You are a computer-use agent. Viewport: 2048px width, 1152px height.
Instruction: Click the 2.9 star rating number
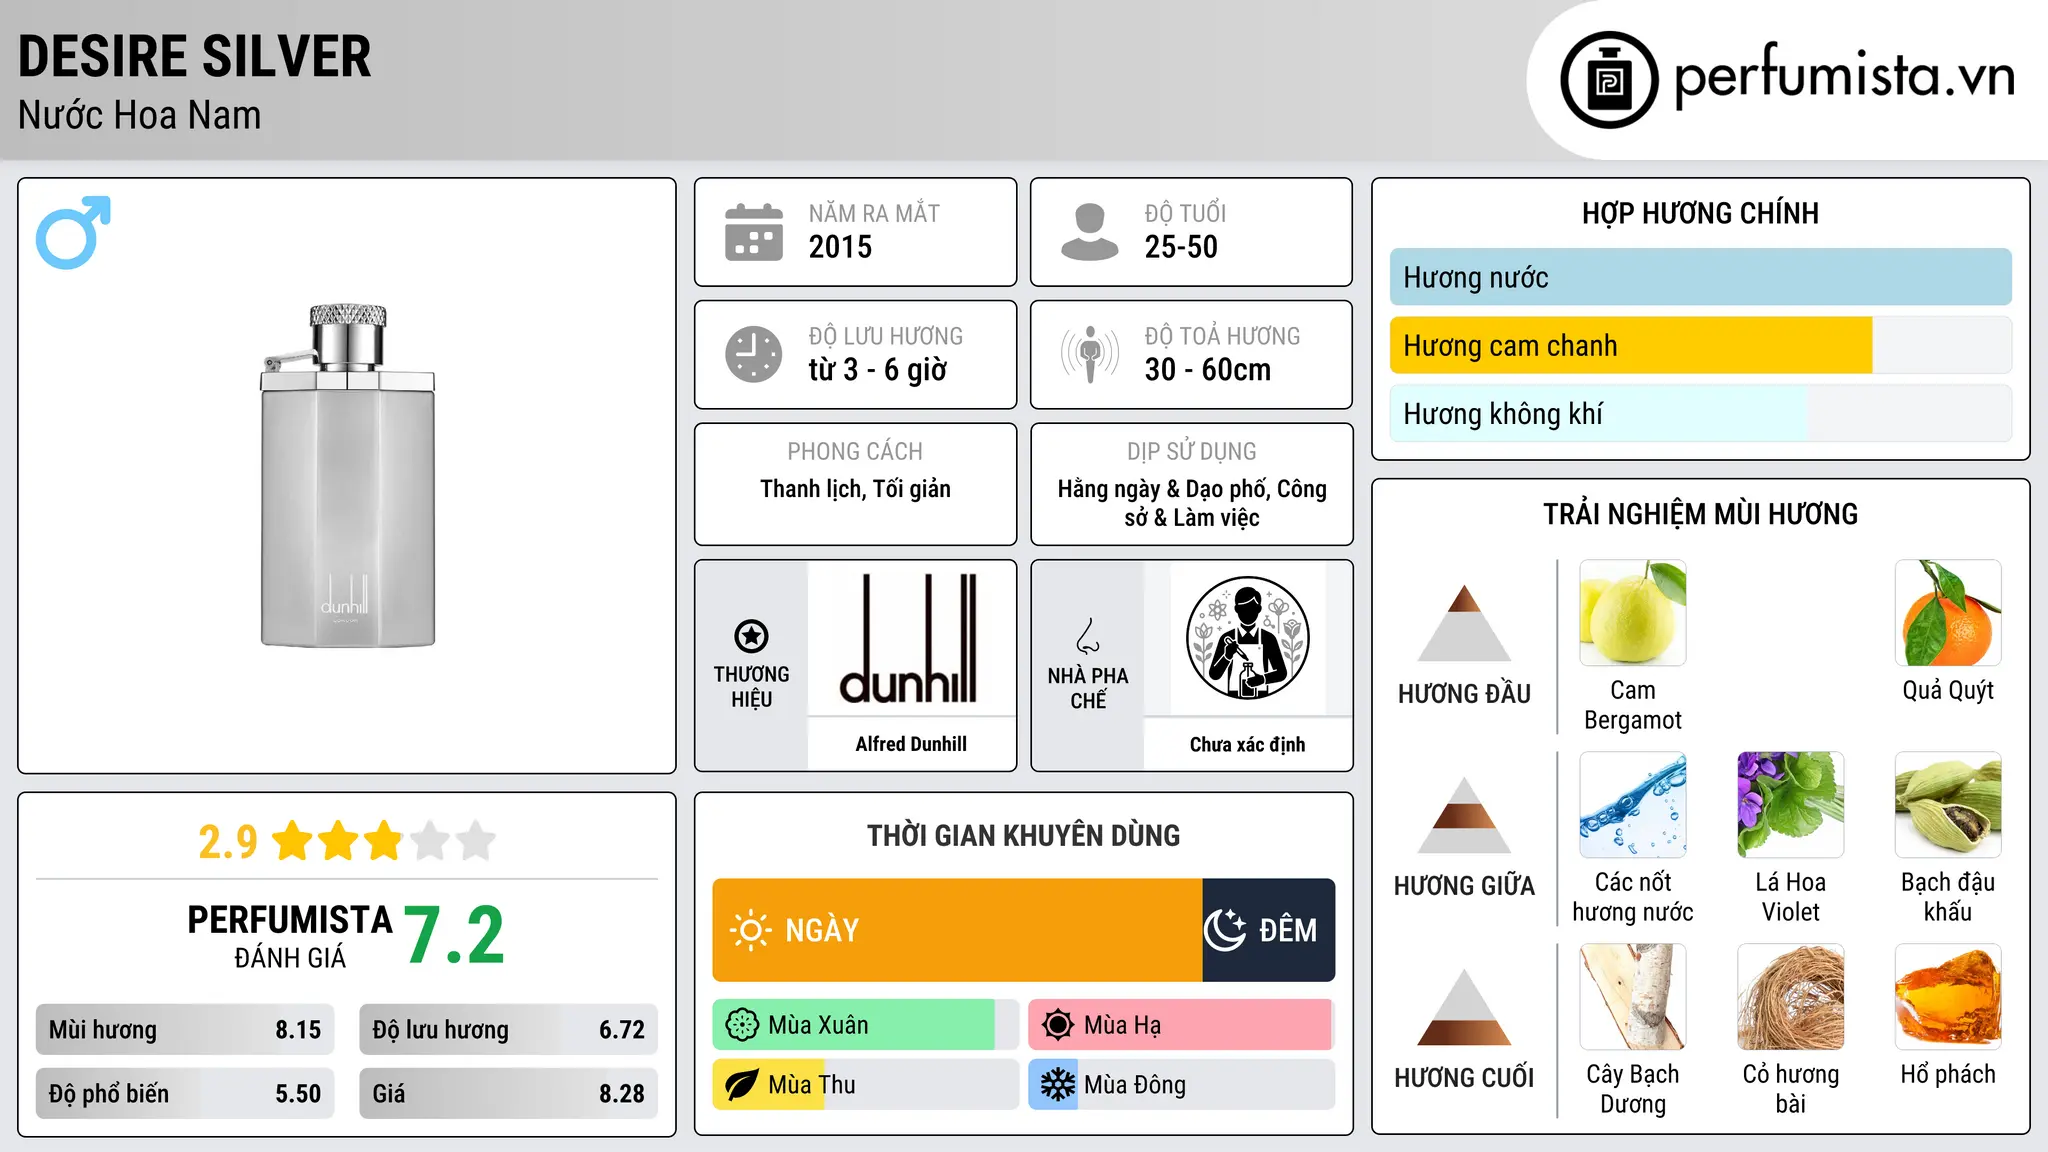228,842
